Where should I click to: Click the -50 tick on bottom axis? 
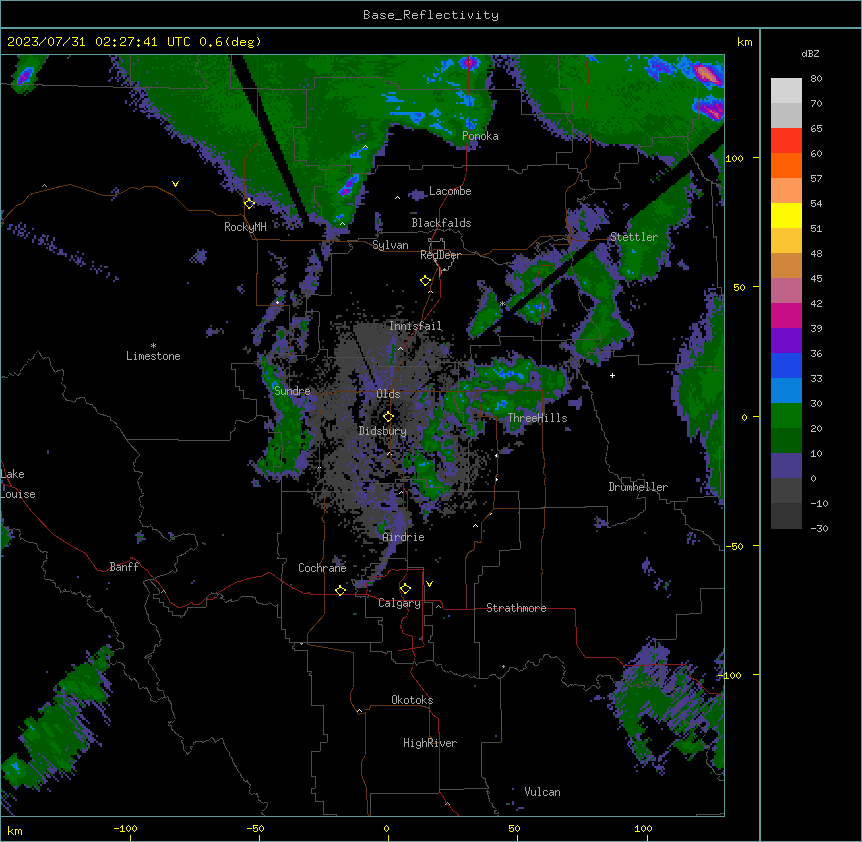255,828
